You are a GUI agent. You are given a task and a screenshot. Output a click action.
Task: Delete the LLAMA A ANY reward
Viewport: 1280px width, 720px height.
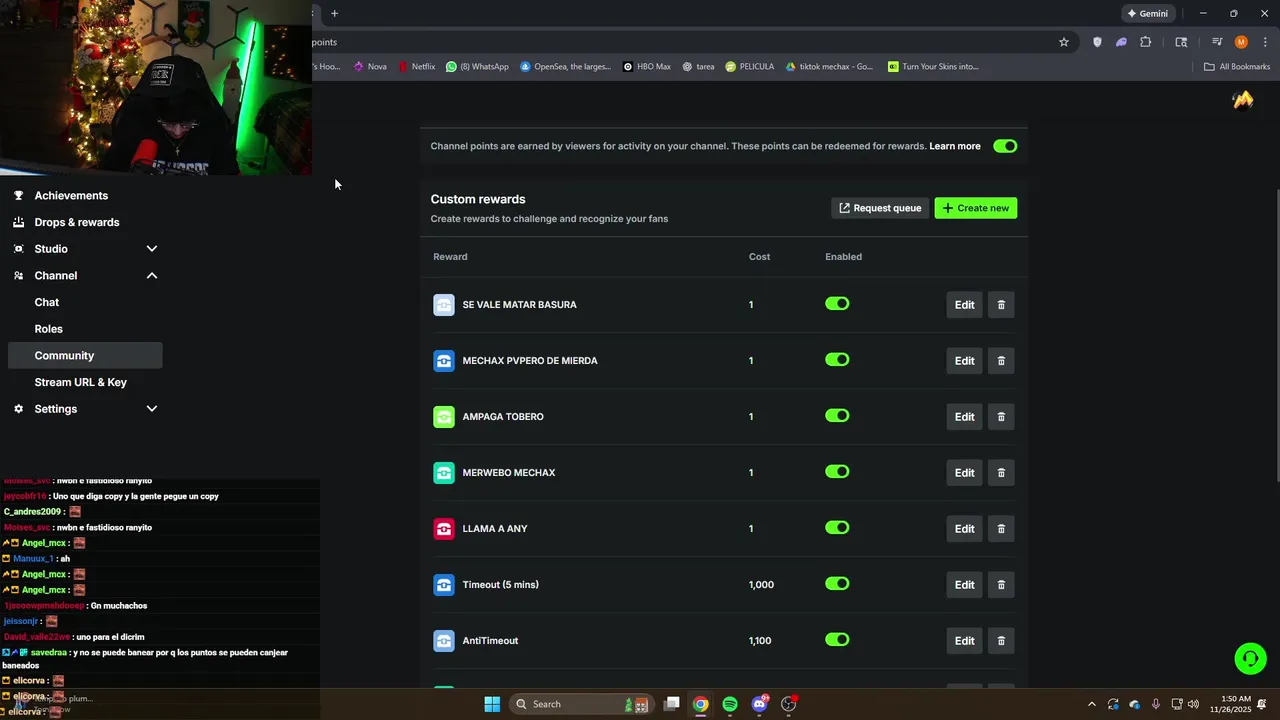tap(1001, 529)
